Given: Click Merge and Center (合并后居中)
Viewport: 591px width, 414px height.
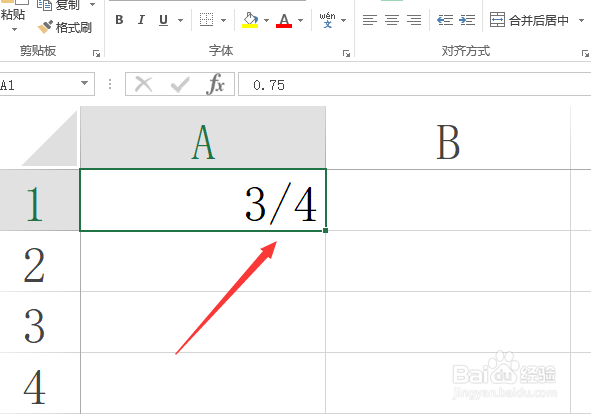Looking at the screenshot, I should coord(530,20).
